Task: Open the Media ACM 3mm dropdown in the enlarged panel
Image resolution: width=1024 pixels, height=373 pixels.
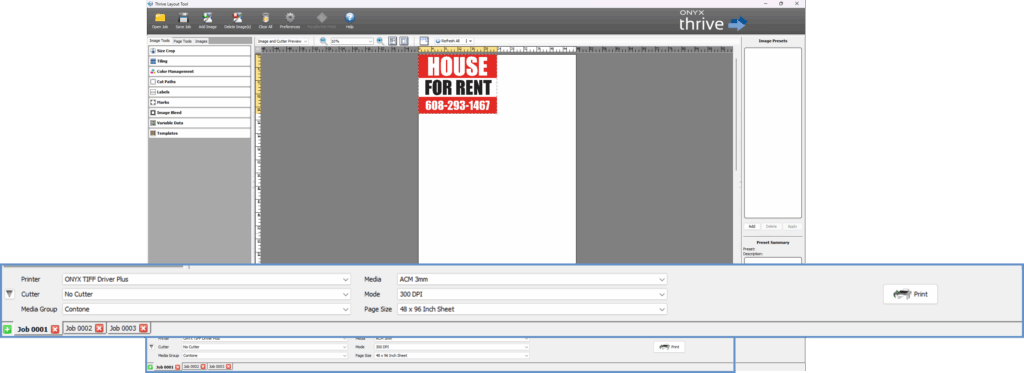Action: coord(532,279)
